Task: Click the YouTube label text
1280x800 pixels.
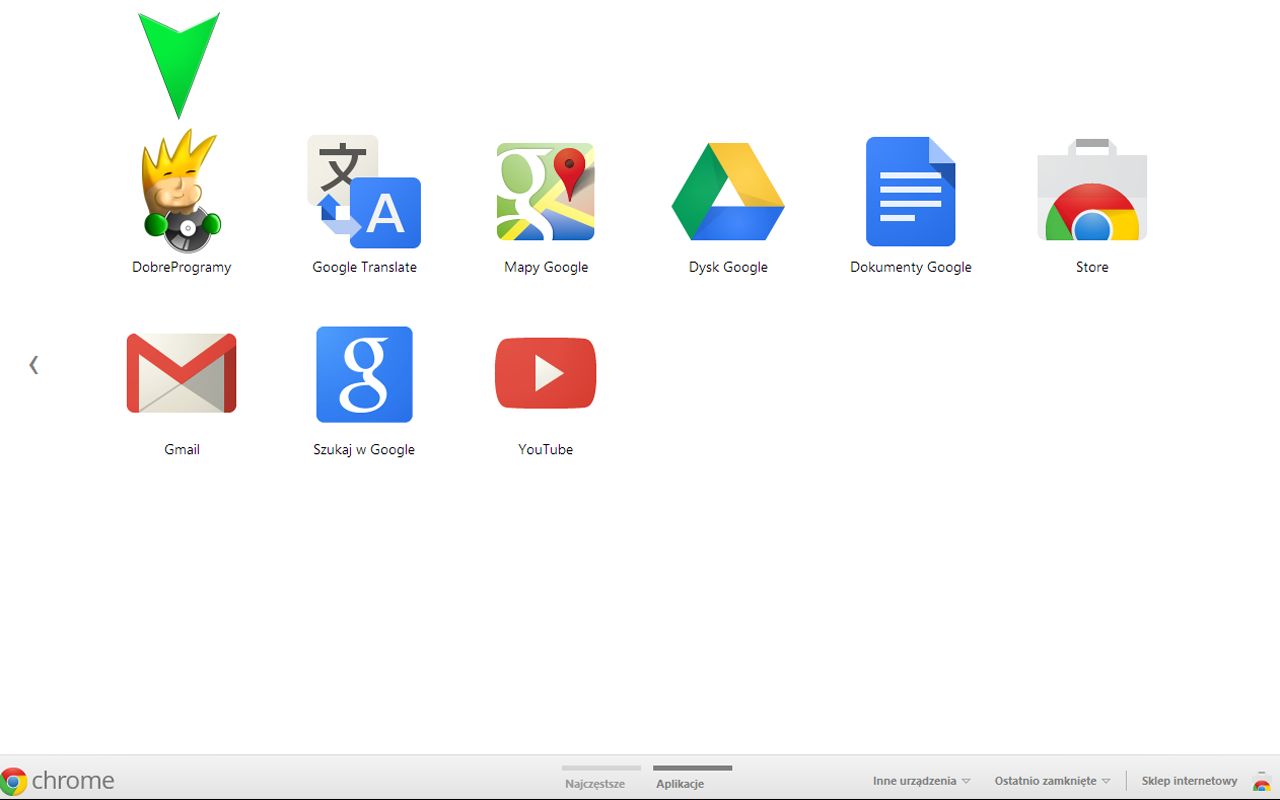Action: [x=546, y=449]
